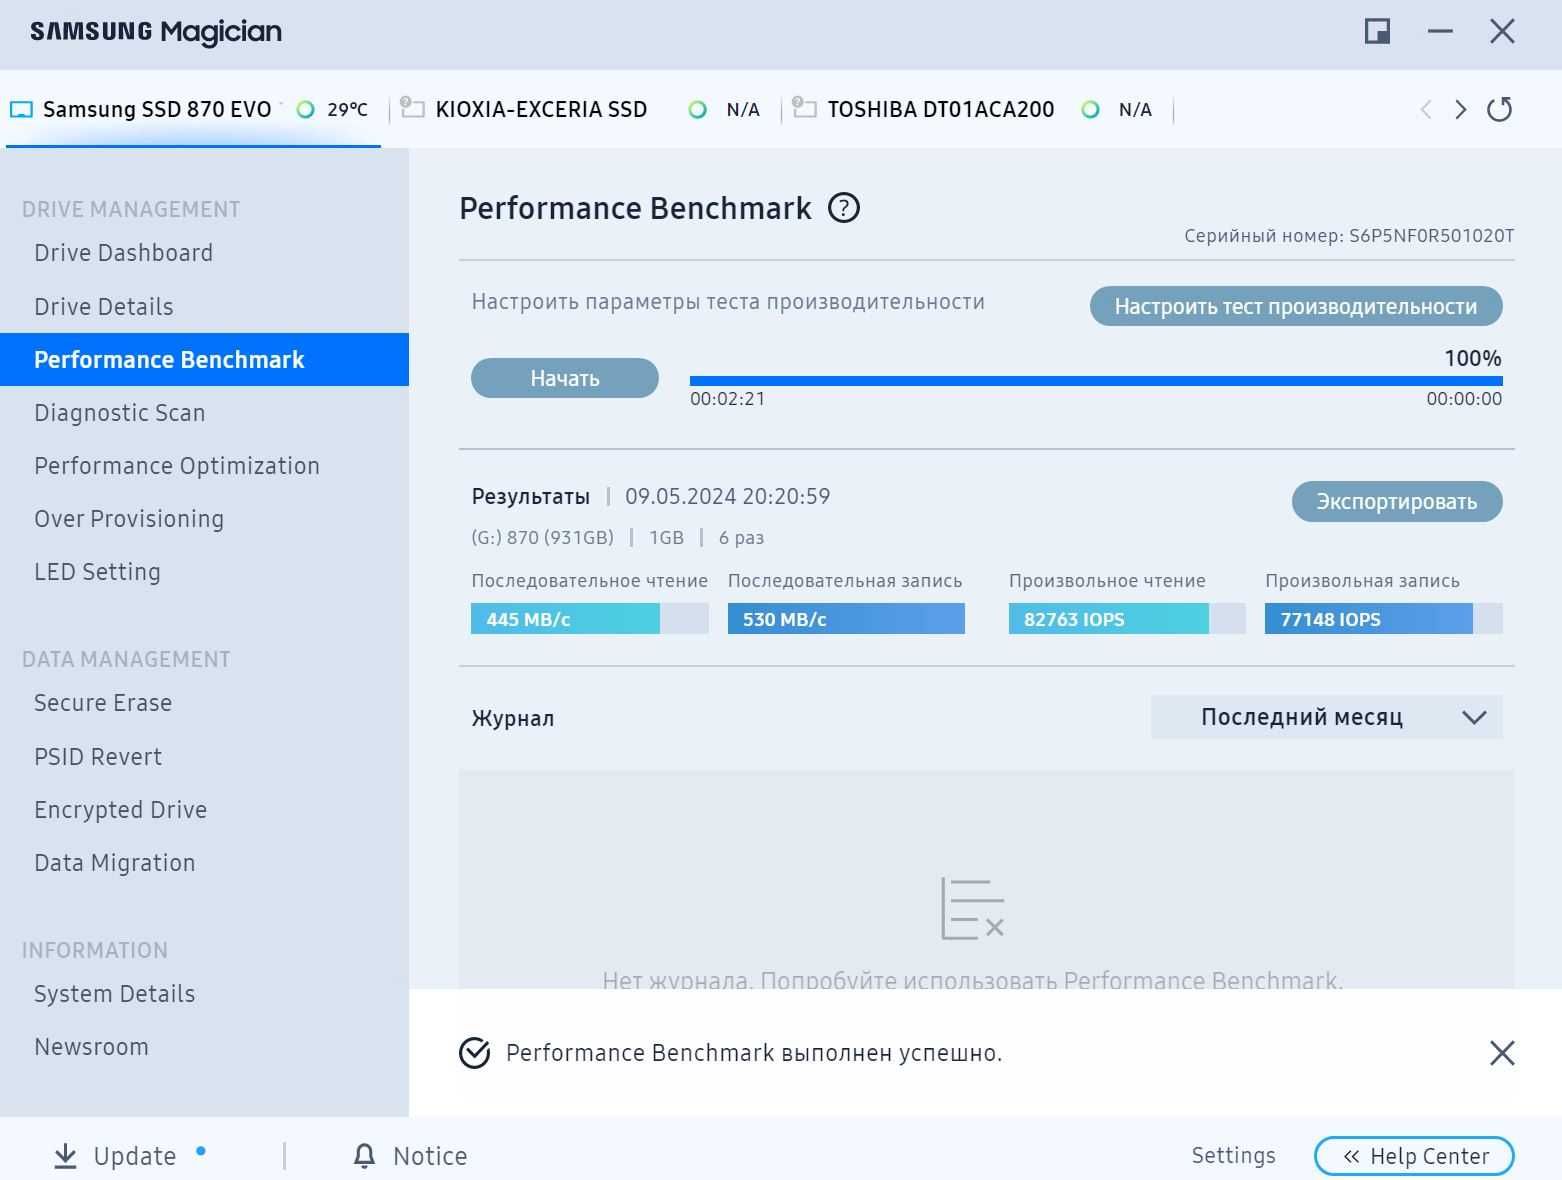Click the Update download icon

coord(65,1156)
